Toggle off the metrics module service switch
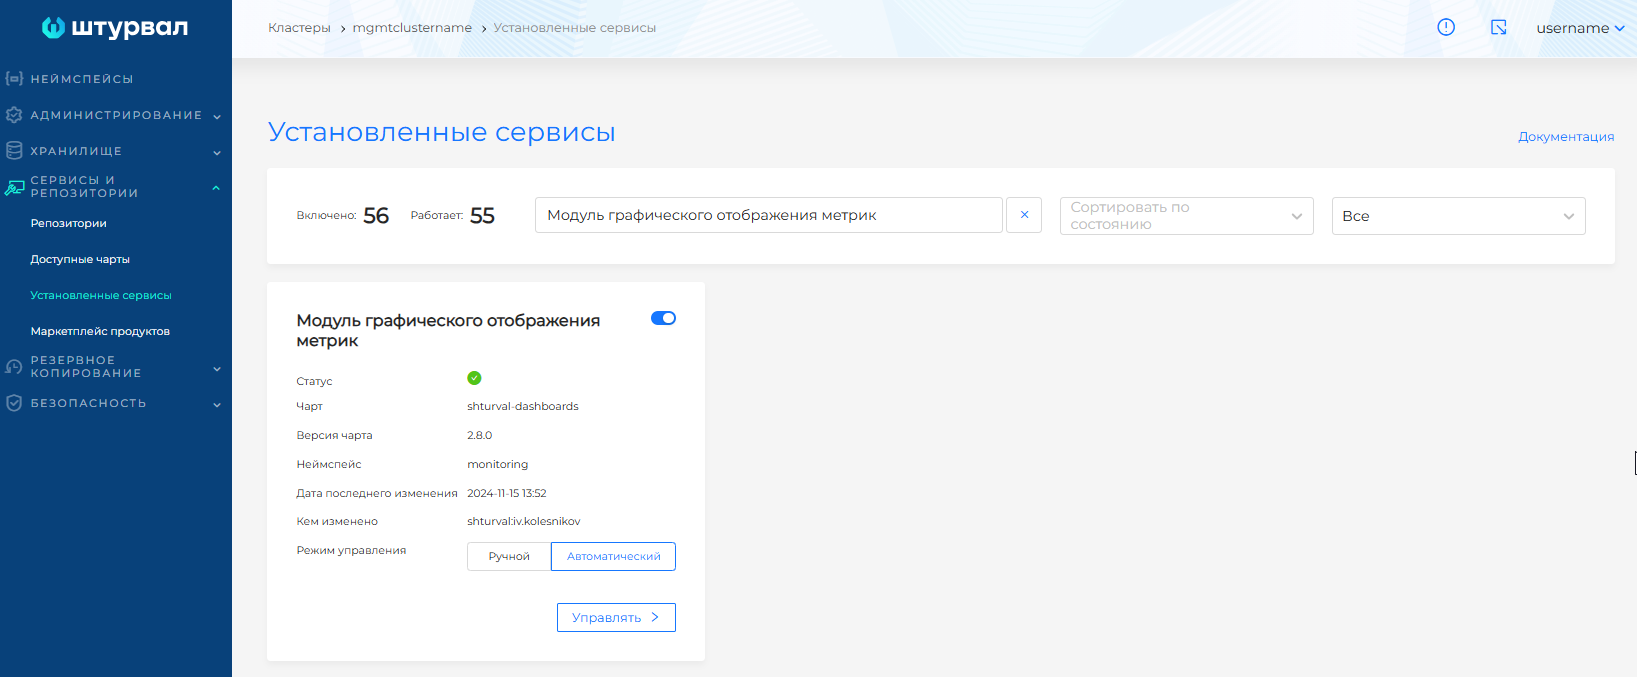1637x677 pixels. [x=663, y=318]
